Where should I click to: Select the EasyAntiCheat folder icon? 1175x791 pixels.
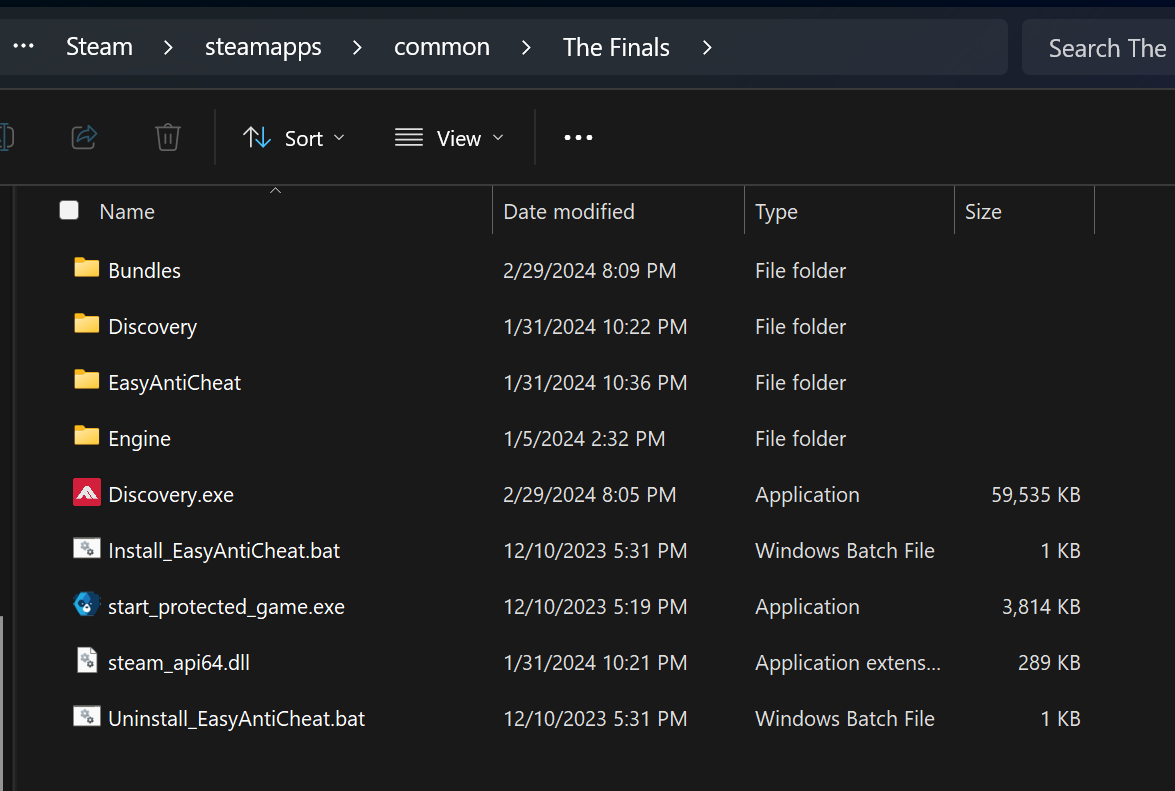click(x=87, y=380)
